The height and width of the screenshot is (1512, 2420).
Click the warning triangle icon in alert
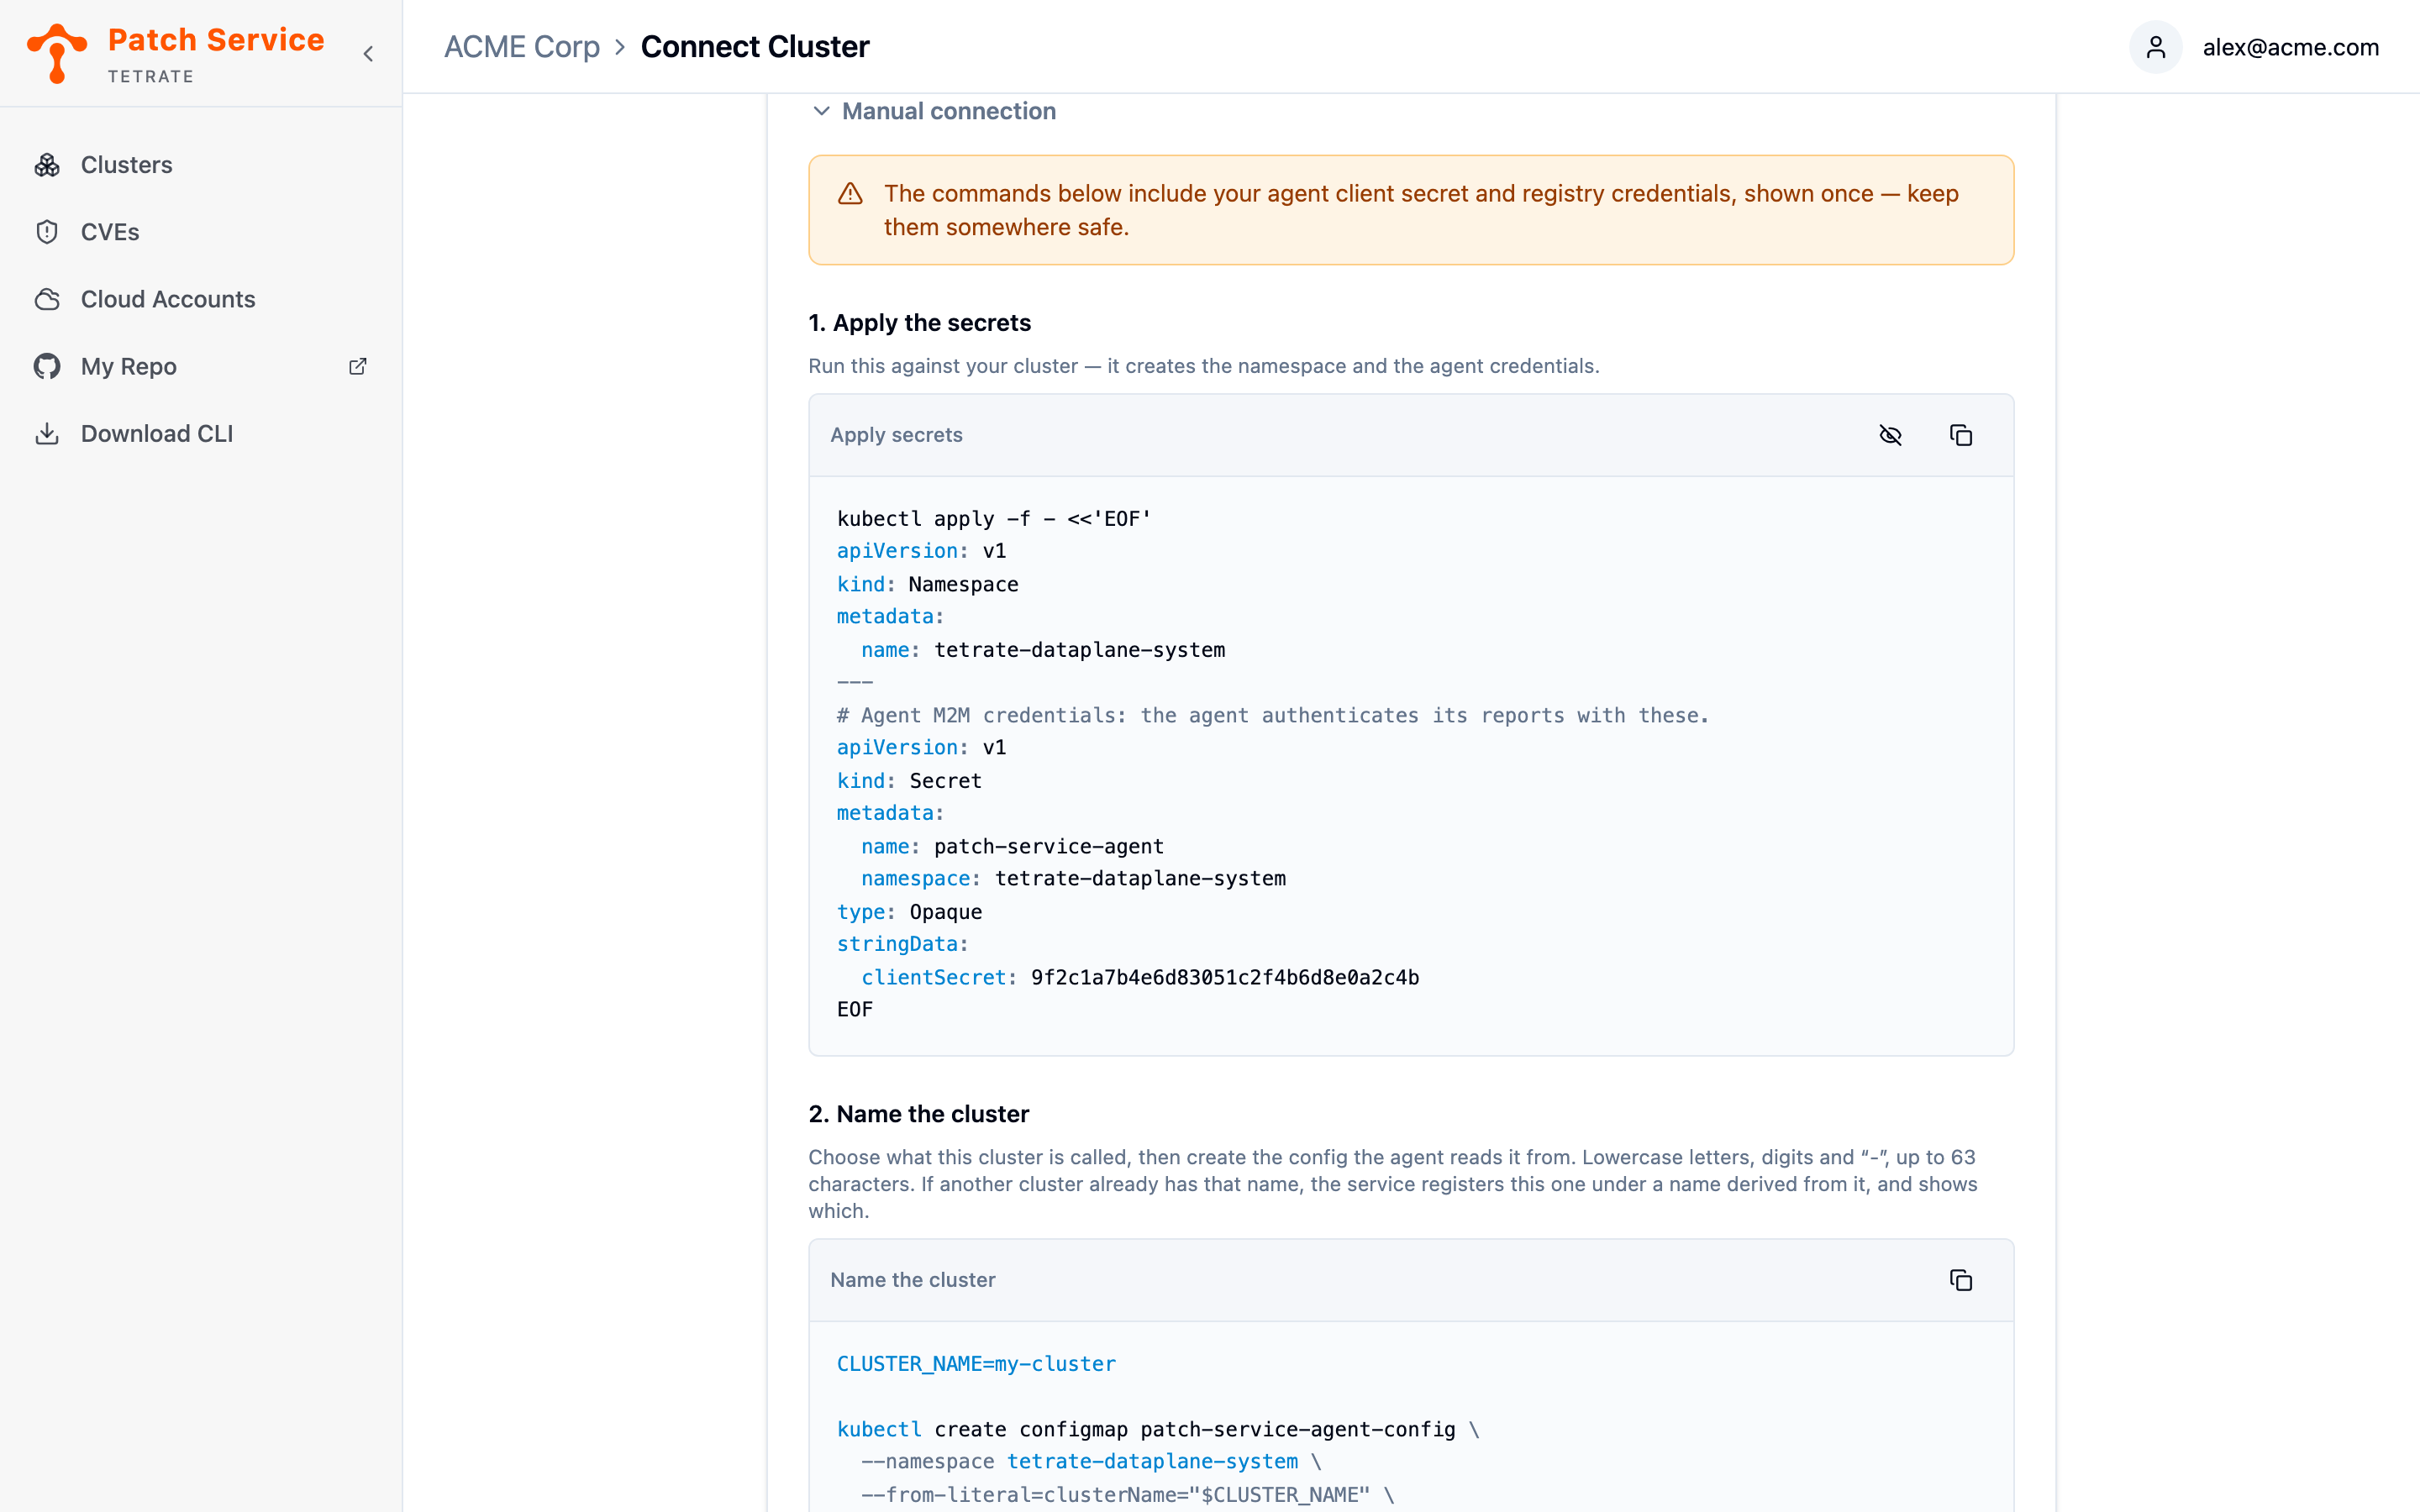[x=850, y=194]
